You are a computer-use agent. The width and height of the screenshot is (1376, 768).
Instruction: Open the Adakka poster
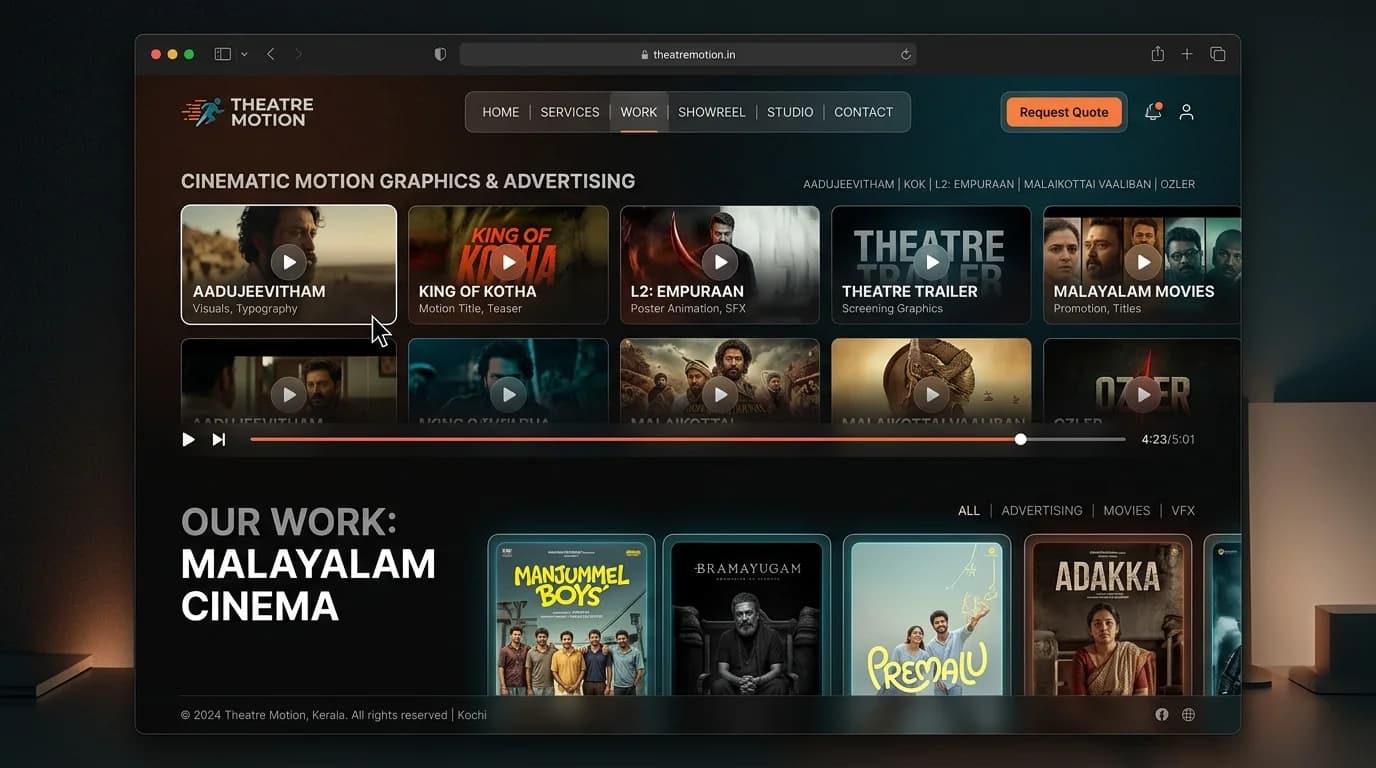tap(1108, 615)
